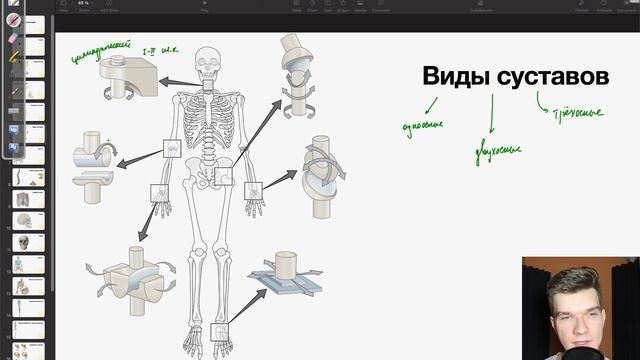
Task: Open the Document inspector tab
Action: pyautogui.click(x=627, y=5)
